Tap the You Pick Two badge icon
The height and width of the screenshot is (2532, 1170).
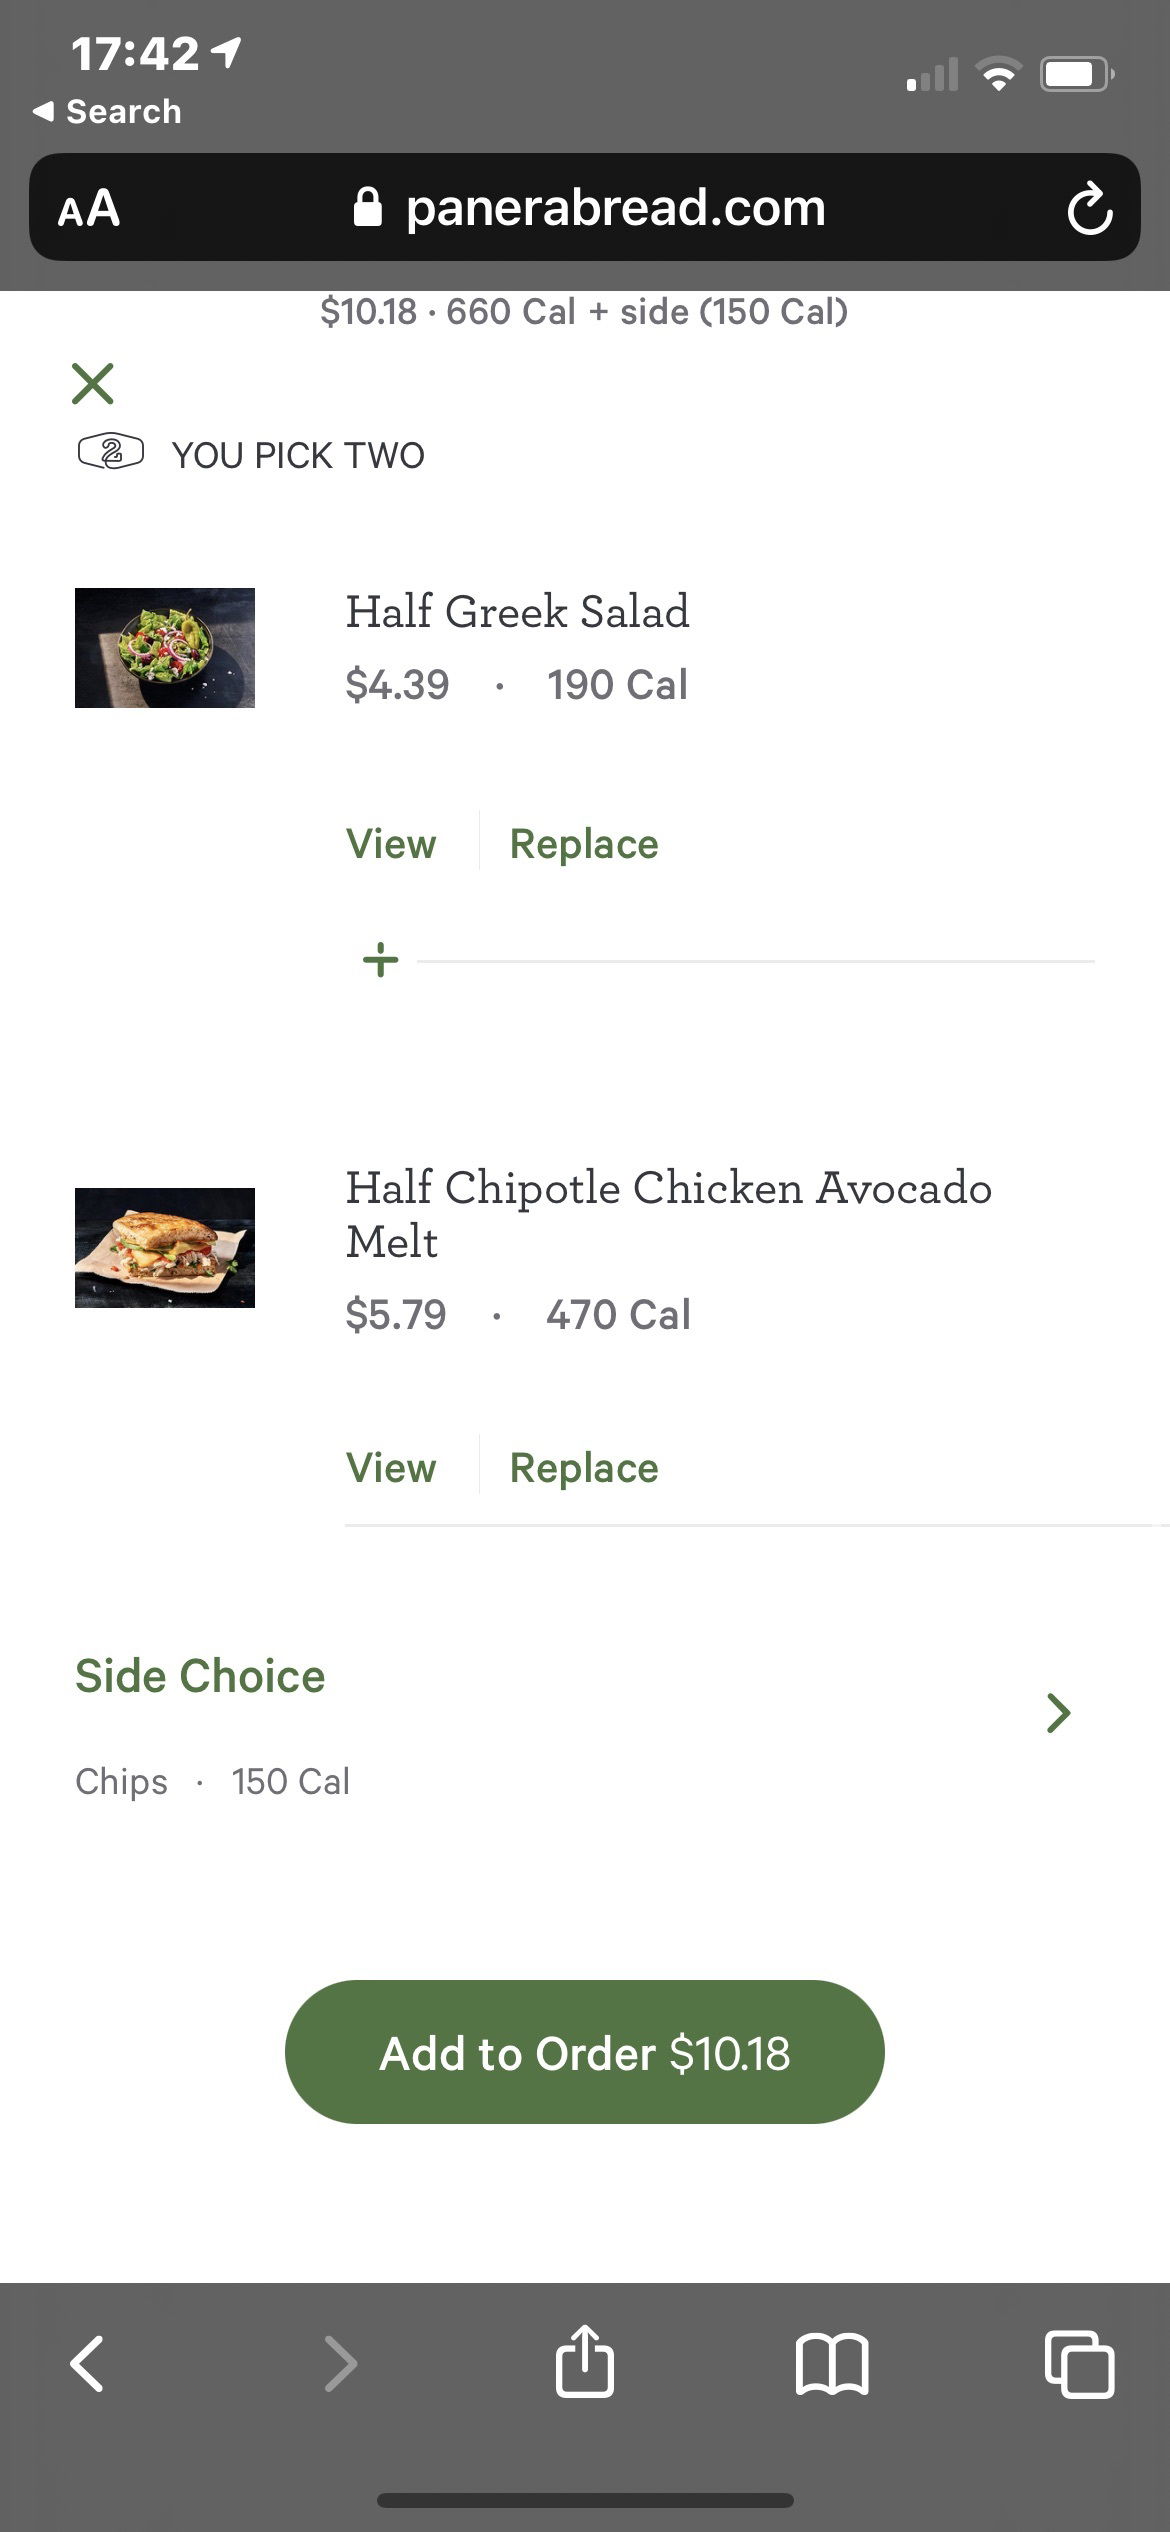[x=111, y=453]
